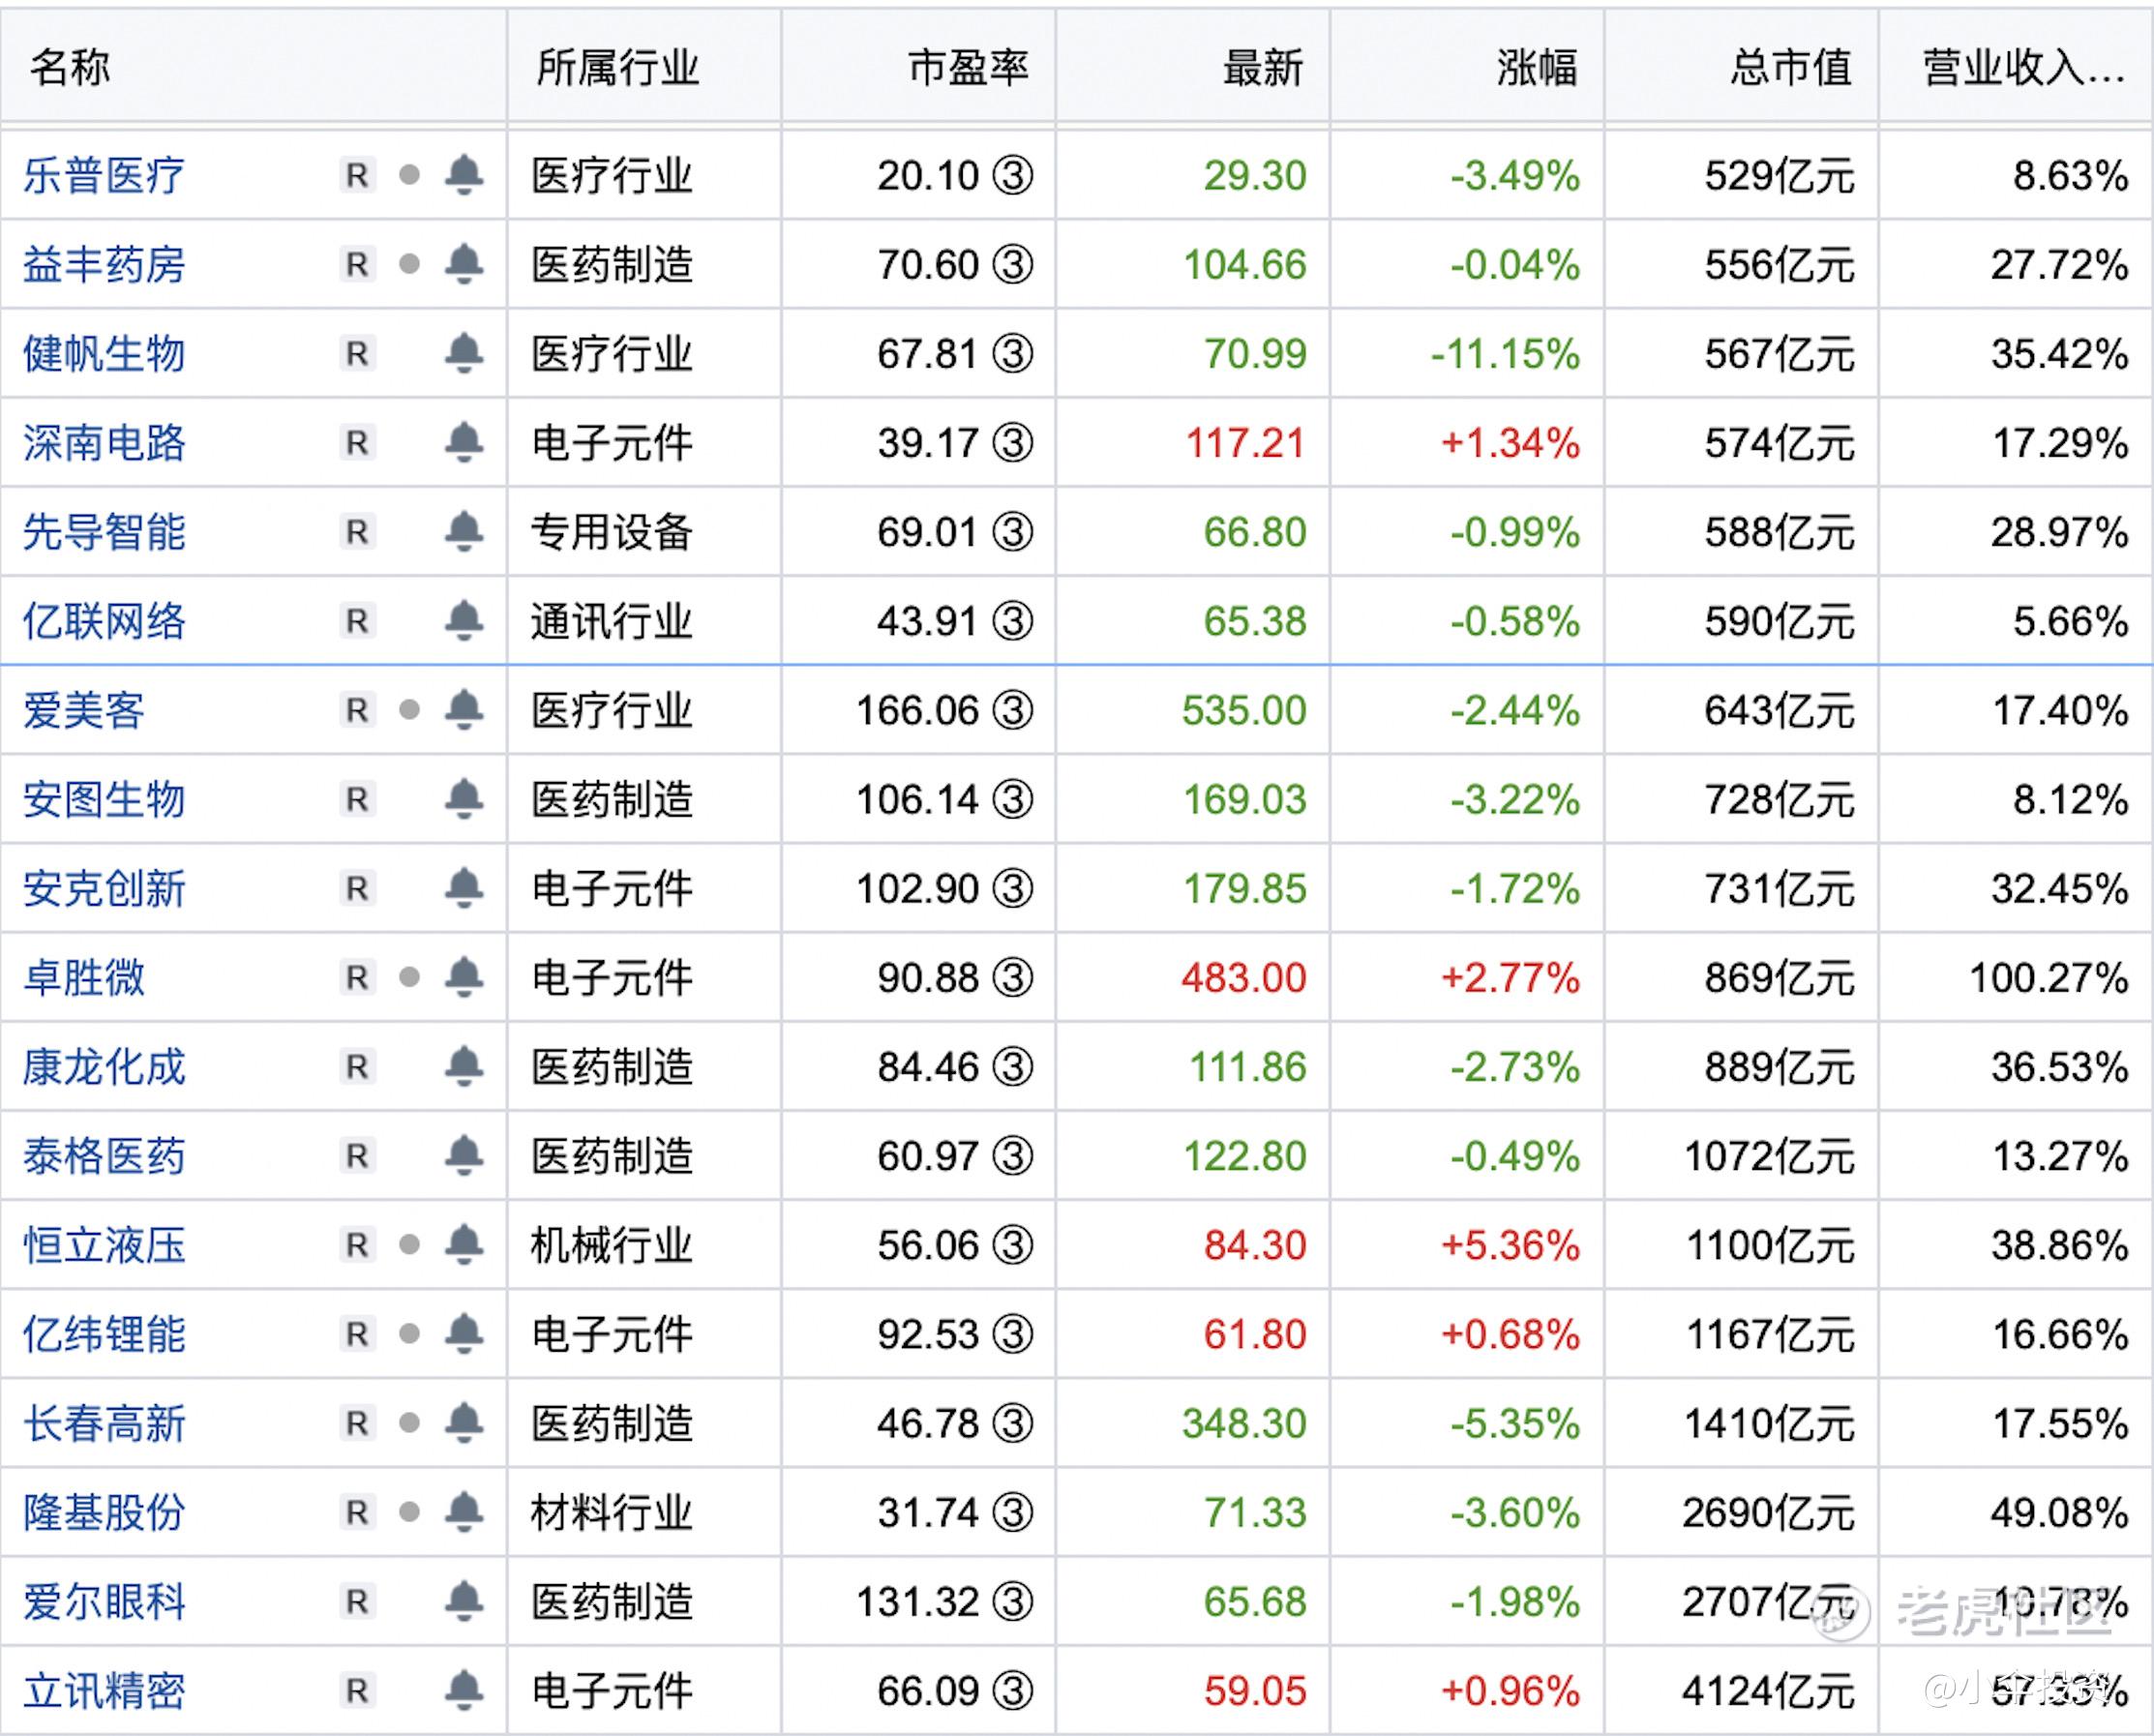Click the alert bell for 安图生物
Image resolution: width=2154 pixels, height=1736 pixels.
pos(464,798)
